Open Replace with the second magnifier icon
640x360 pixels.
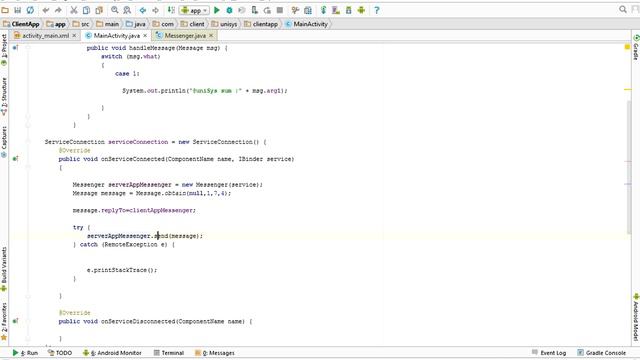coord(127,10)
